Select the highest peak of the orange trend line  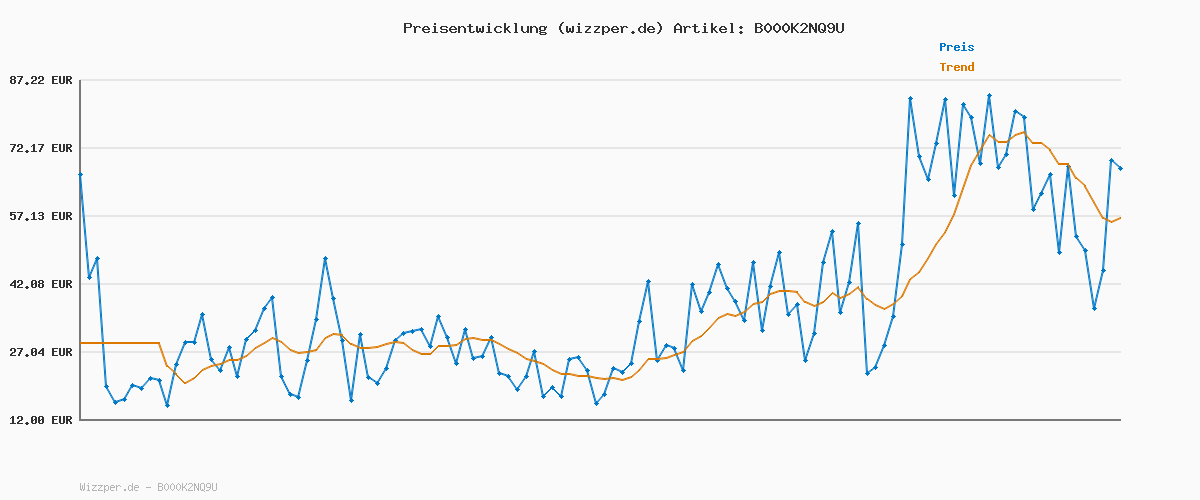tap(1023, 132)
